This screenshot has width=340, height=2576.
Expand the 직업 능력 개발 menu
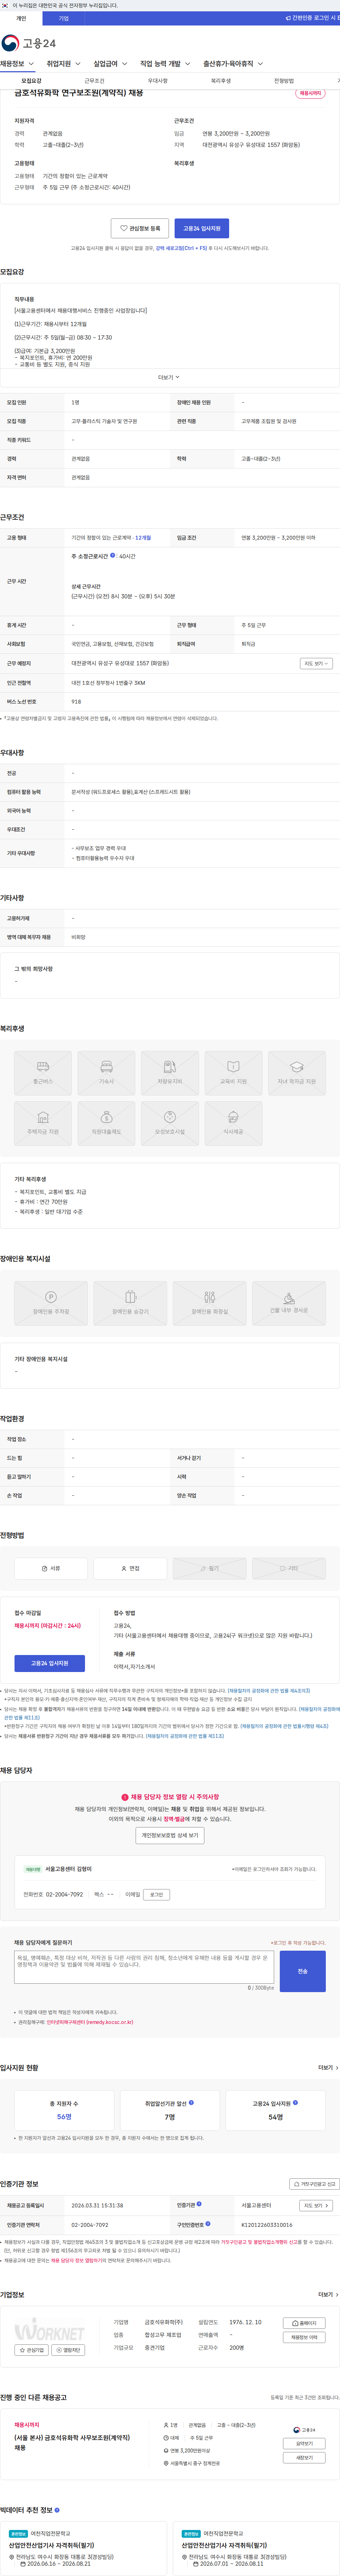pos(165,64)
